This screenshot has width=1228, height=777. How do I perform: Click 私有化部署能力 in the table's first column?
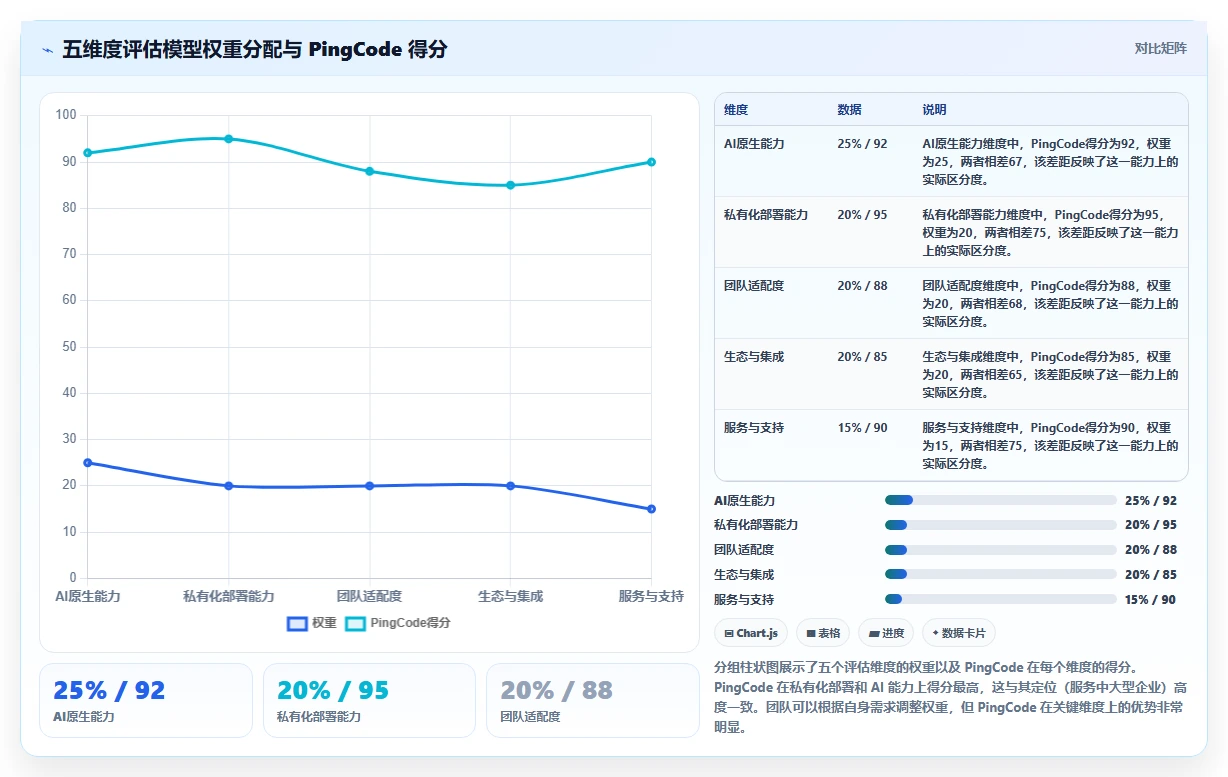(766, 215)
